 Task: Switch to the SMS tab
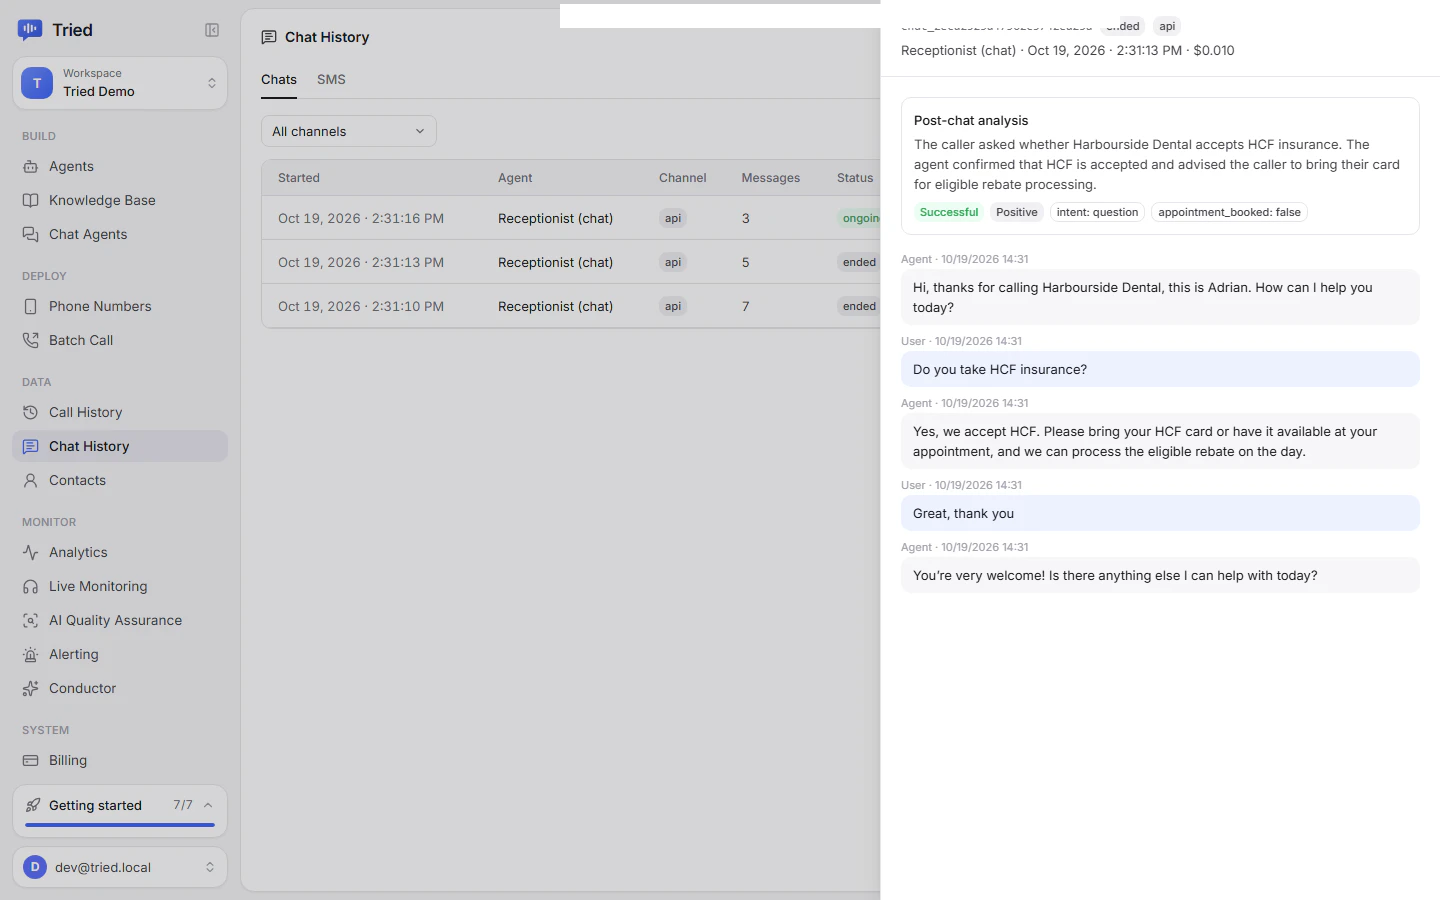coord(331,79)
